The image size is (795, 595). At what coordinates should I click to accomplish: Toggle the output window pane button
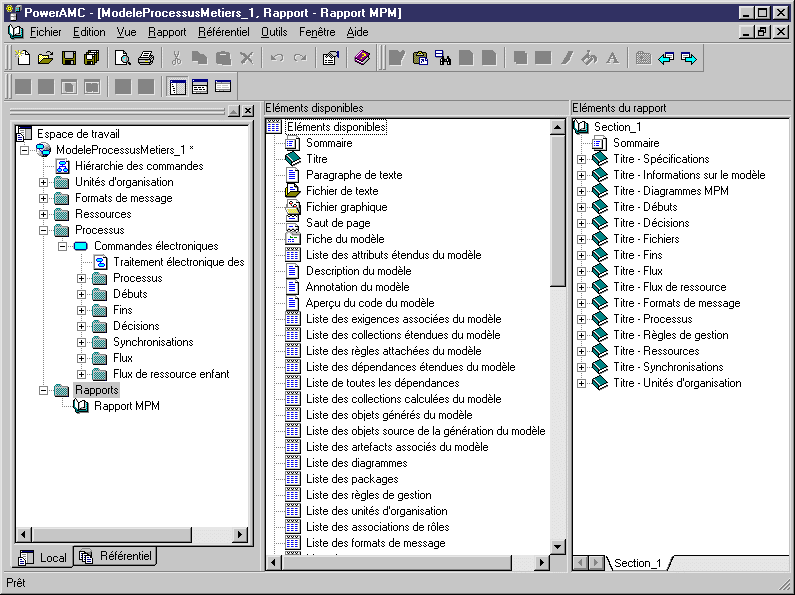(200, 87)
